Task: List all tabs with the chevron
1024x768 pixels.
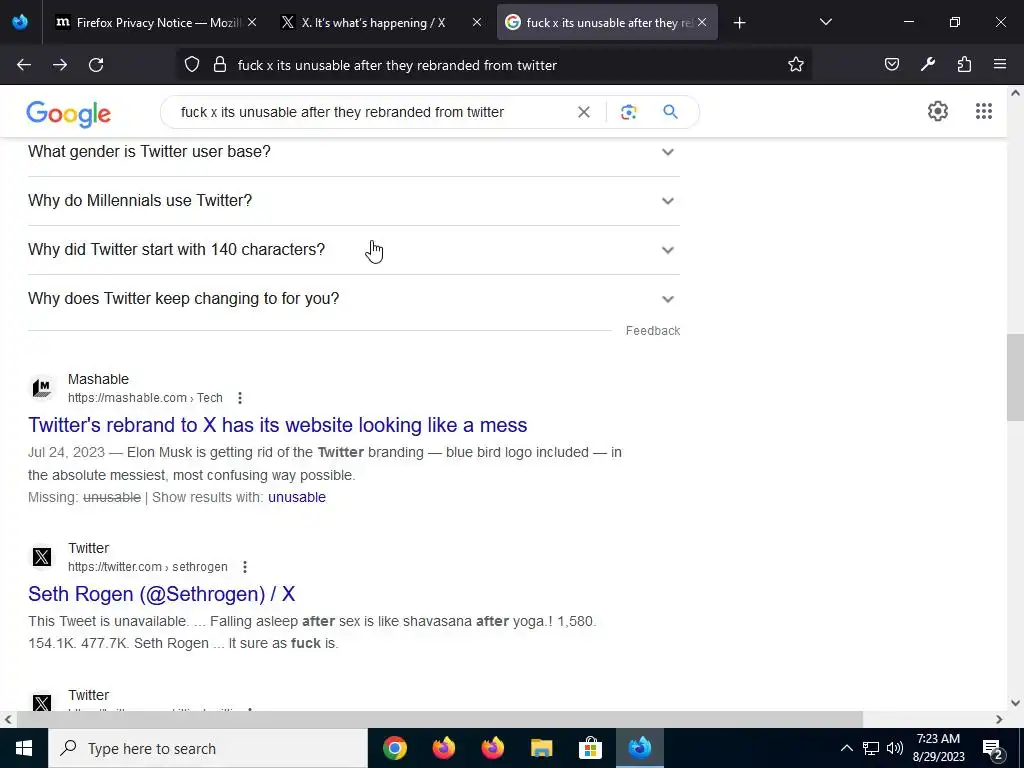Action: tap(825, 22)
